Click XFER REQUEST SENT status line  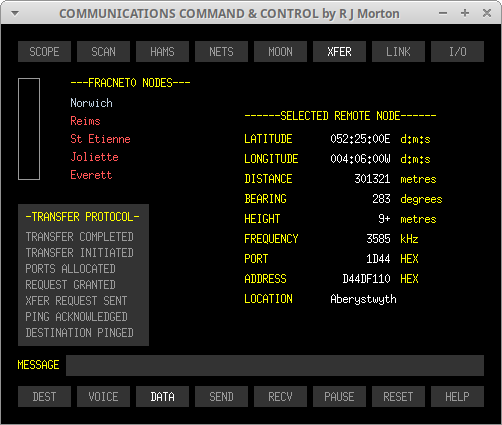76,301
